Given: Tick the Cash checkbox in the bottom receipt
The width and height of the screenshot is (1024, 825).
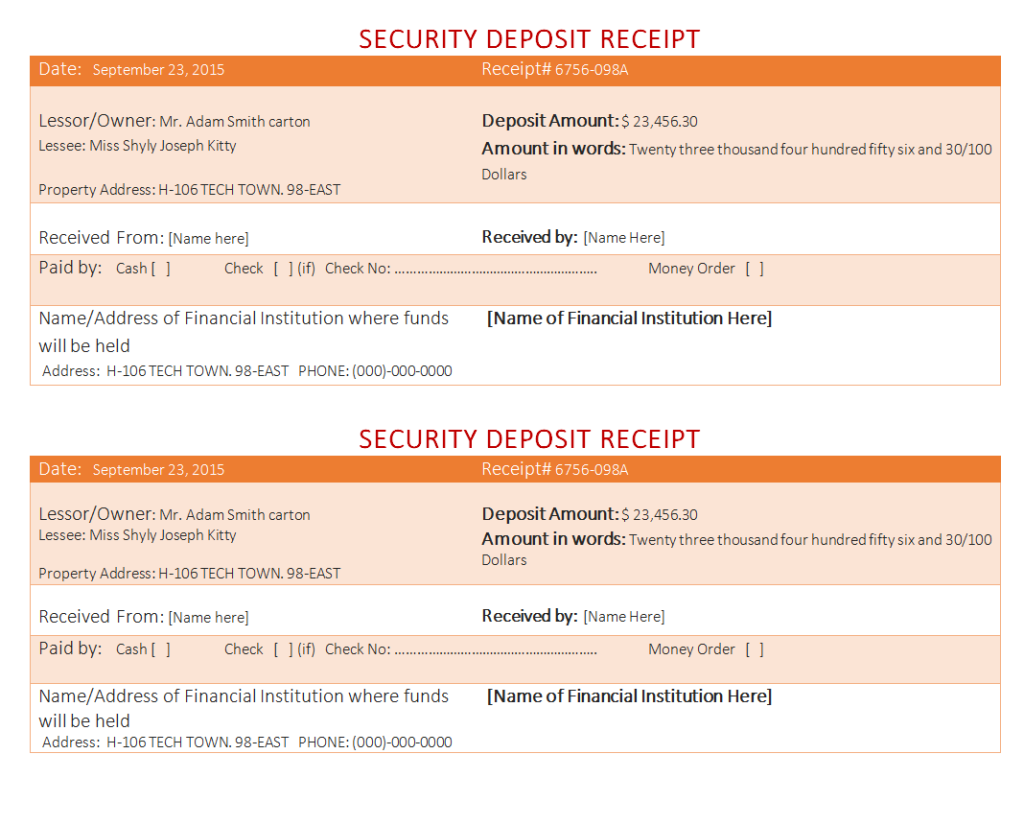Looking at the screenshot, I should tap(160, 650).
